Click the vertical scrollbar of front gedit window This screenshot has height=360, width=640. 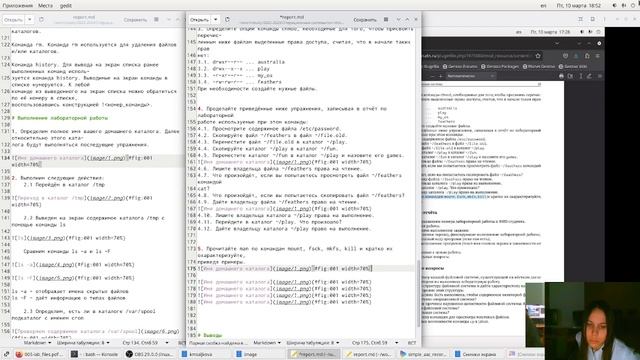(418, 292)
